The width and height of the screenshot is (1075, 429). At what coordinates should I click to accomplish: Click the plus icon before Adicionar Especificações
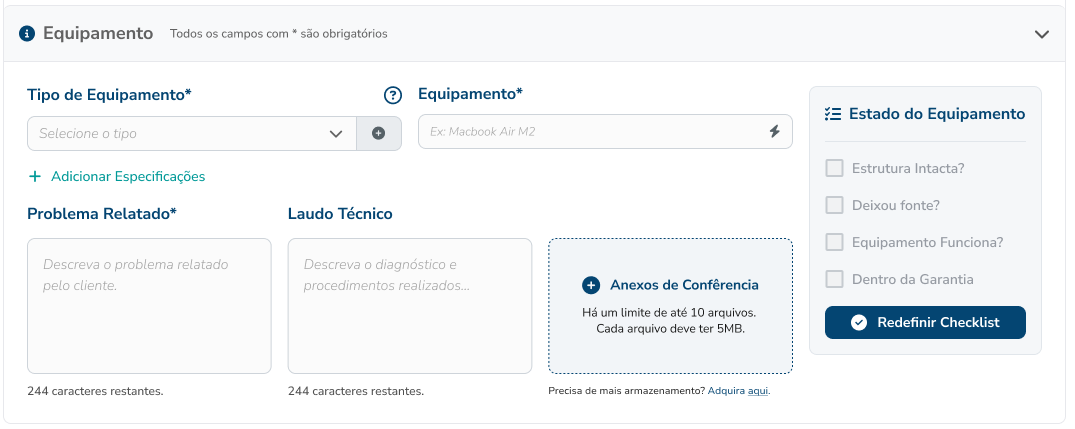(35, 177)
